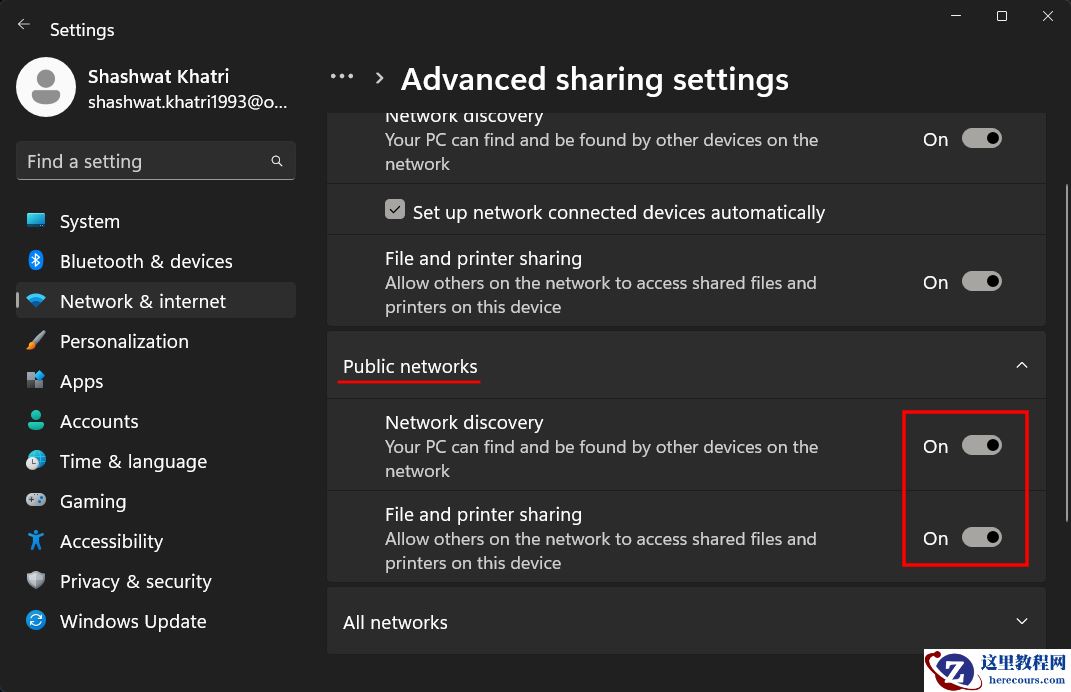This screenshot has width=1071, height=692.
Task: Open Apps using its sidebar icon
Action: click(x=36, y=381)
